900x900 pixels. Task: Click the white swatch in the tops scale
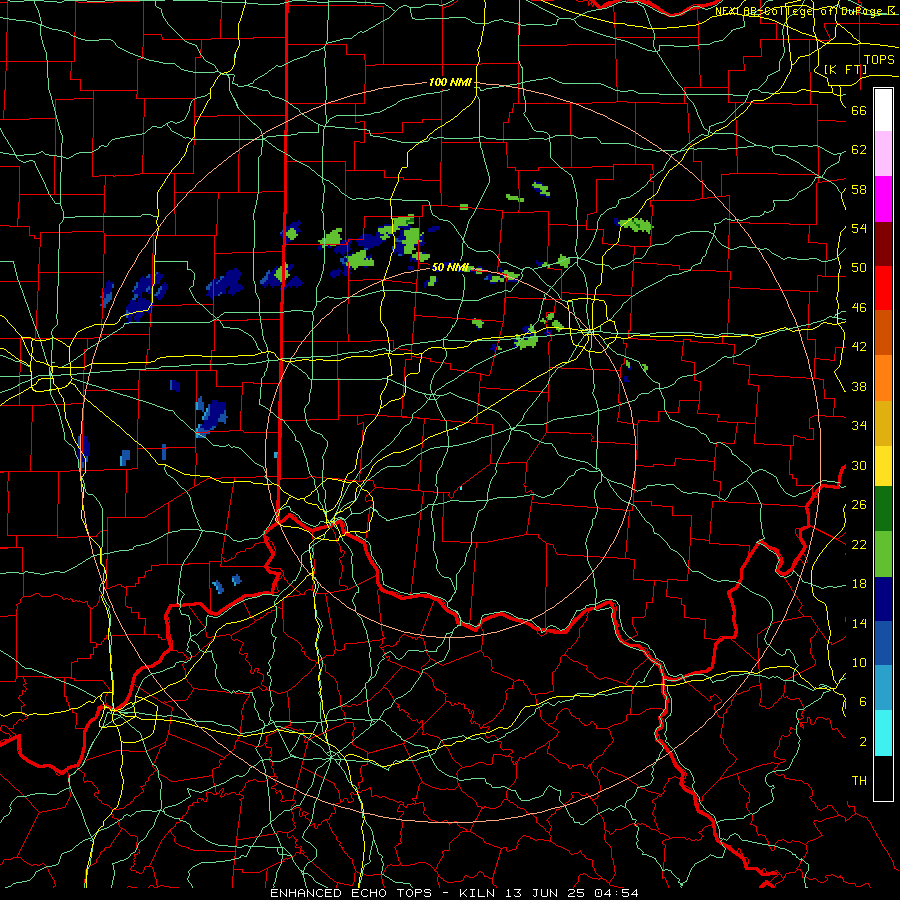(x=883, y=110)
